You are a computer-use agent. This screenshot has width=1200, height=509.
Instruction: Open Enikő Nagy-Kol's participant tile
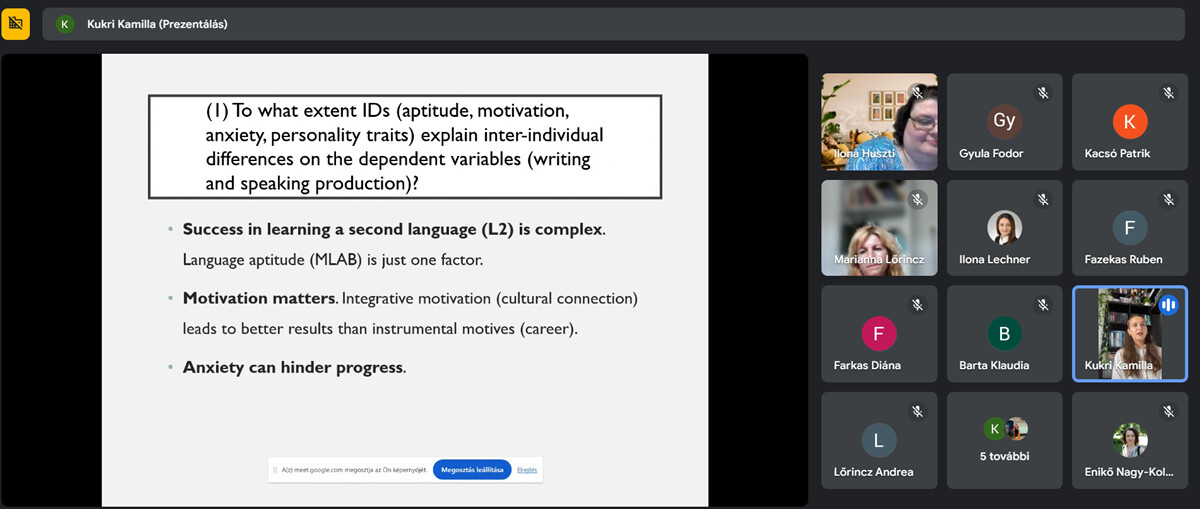pos(1129,440)
